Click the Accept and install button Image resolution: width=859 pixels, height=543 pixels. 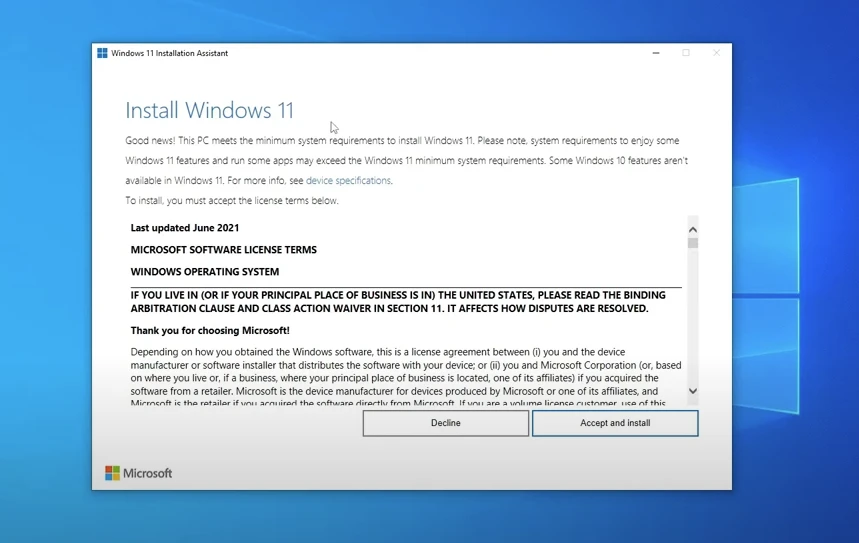[615, 423]
